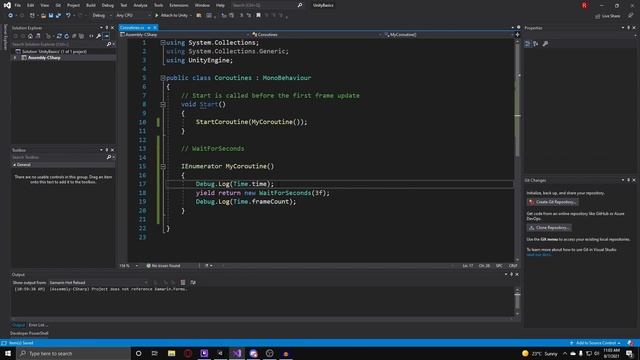
Task: Click the Save All toolbar icon
Action: click(x=58, y=16)
